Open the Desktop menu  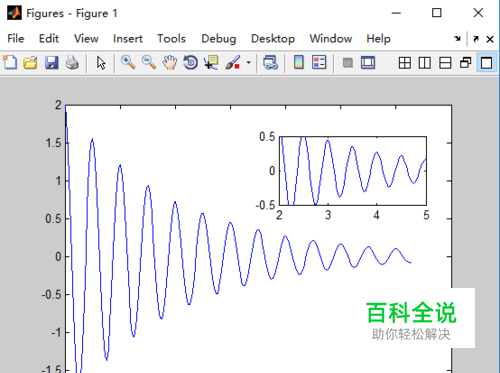pyautogui.click(x=273, y=39)
